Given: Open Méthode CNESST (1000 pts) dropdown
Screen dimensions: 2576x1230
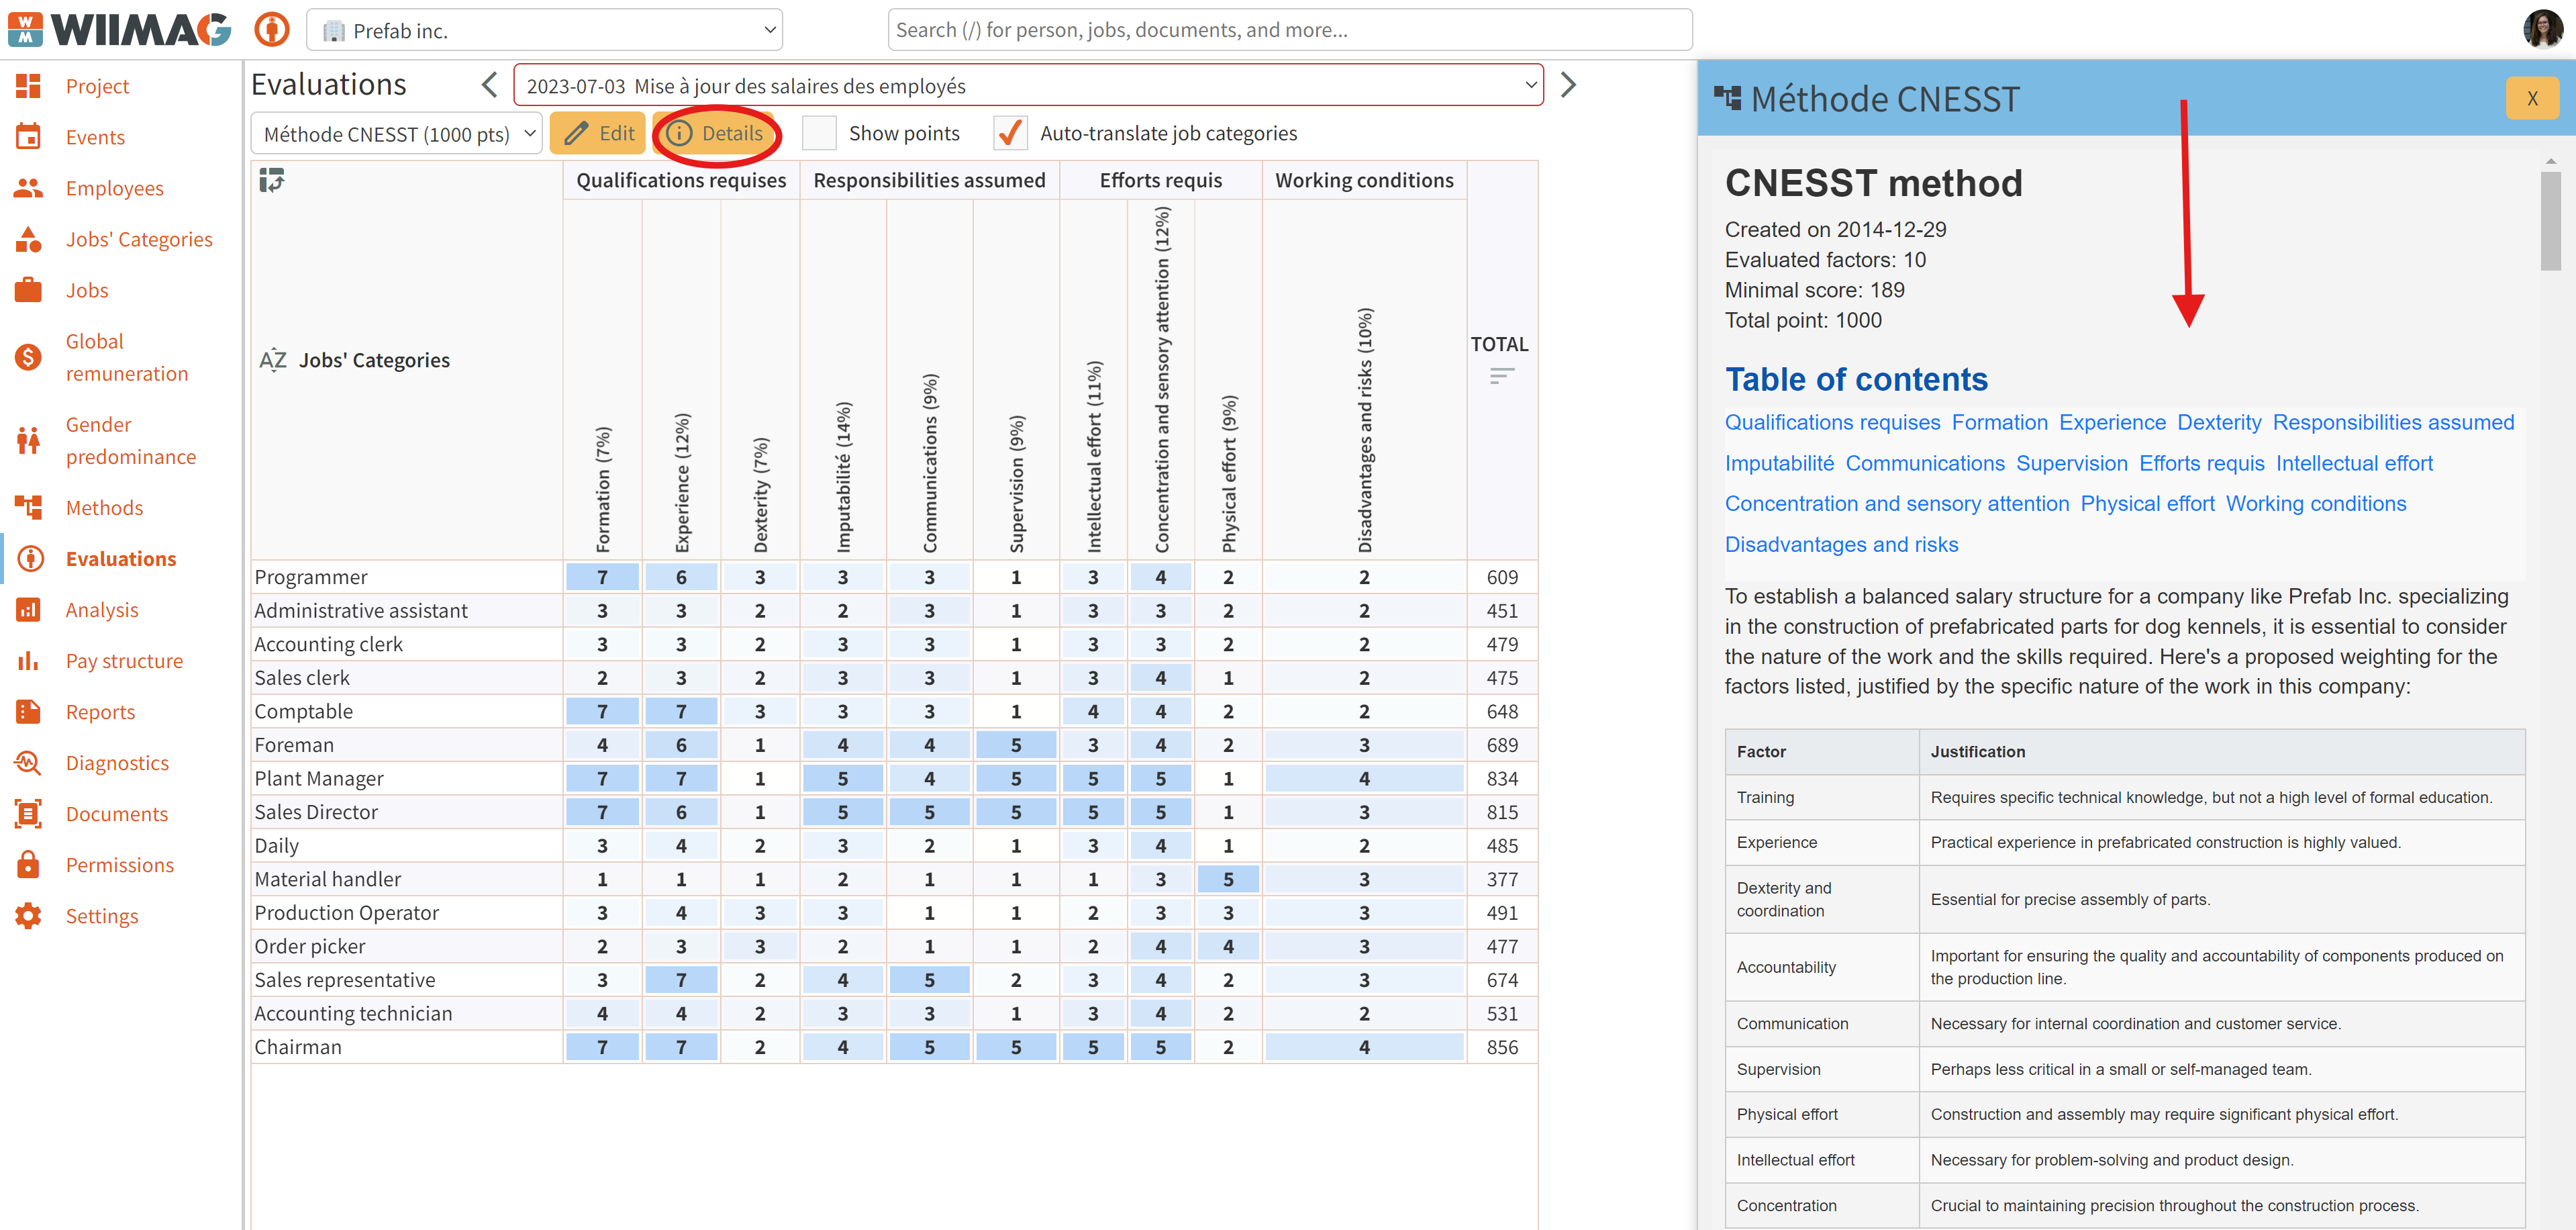Looking at the screenshot, I should (x=397, y=133).
